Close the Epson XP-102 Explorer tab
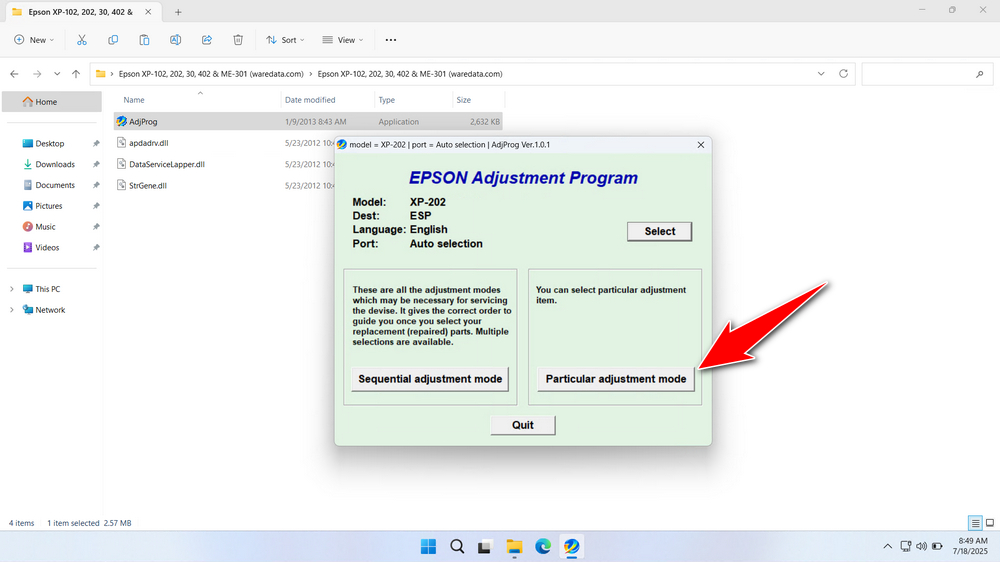Image resolution: width=1000 pixels, height=562 pixels. 148,12
